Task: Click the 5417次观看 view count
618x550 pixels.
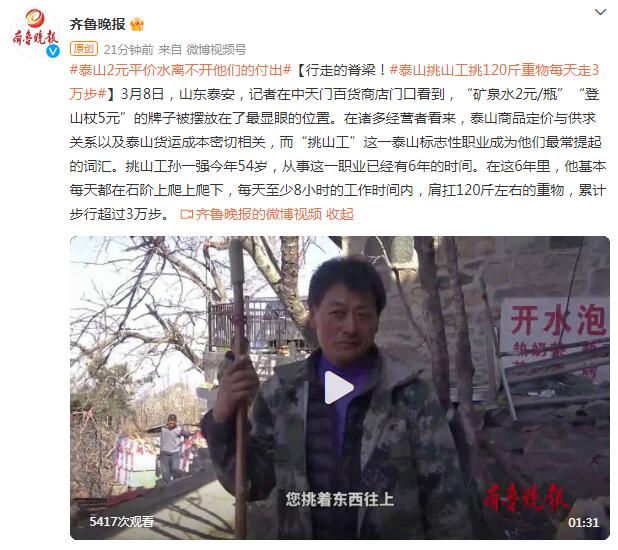Action: (x=121, y=522)
